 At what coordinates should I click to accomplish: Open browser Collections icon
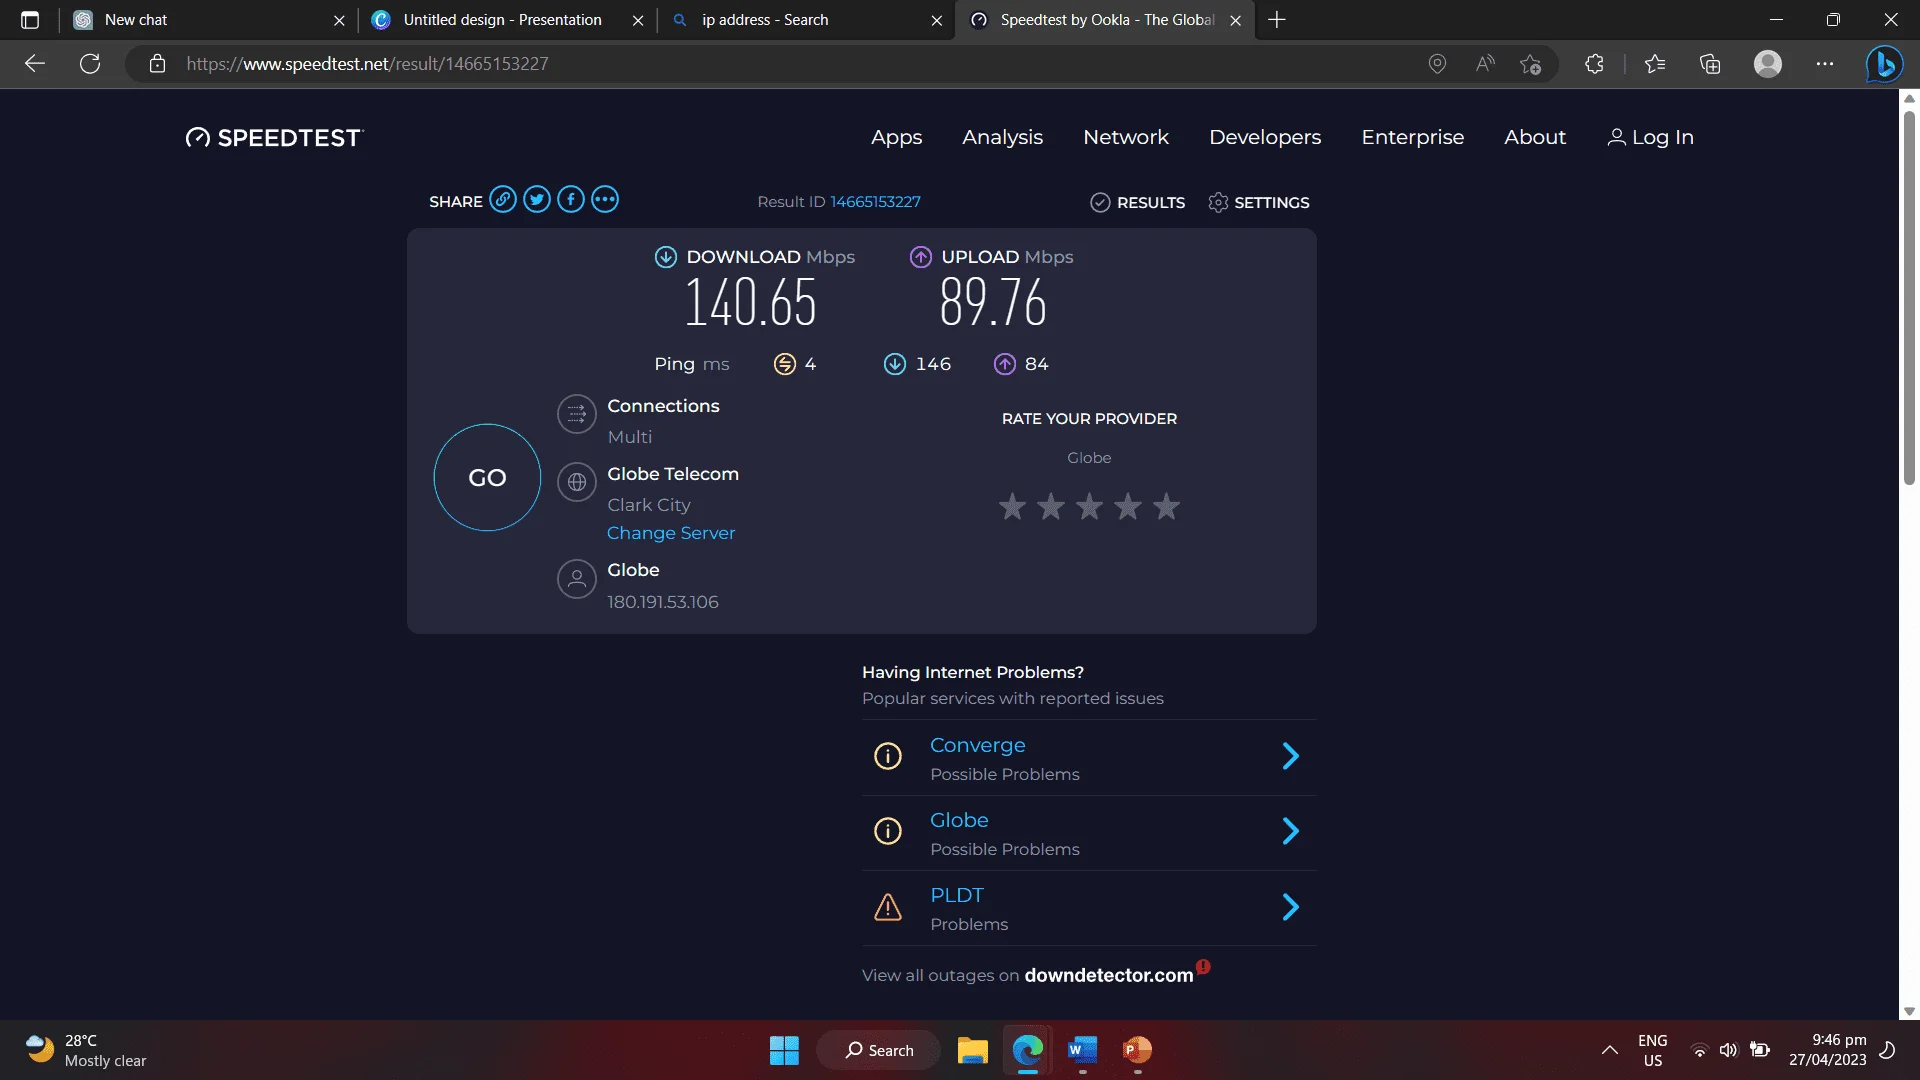[1710, 64]
